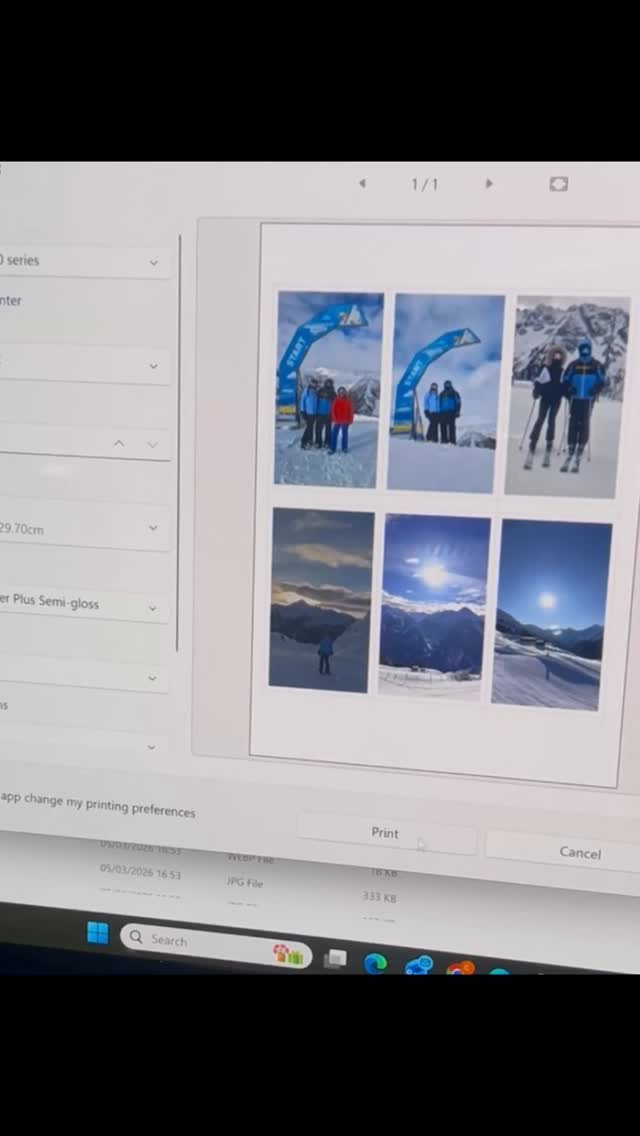Screen dimensions: 640x1136
Task: Click the settings panel vertical scrollbar
Action: pyautogui.click(x=178, y=442)
